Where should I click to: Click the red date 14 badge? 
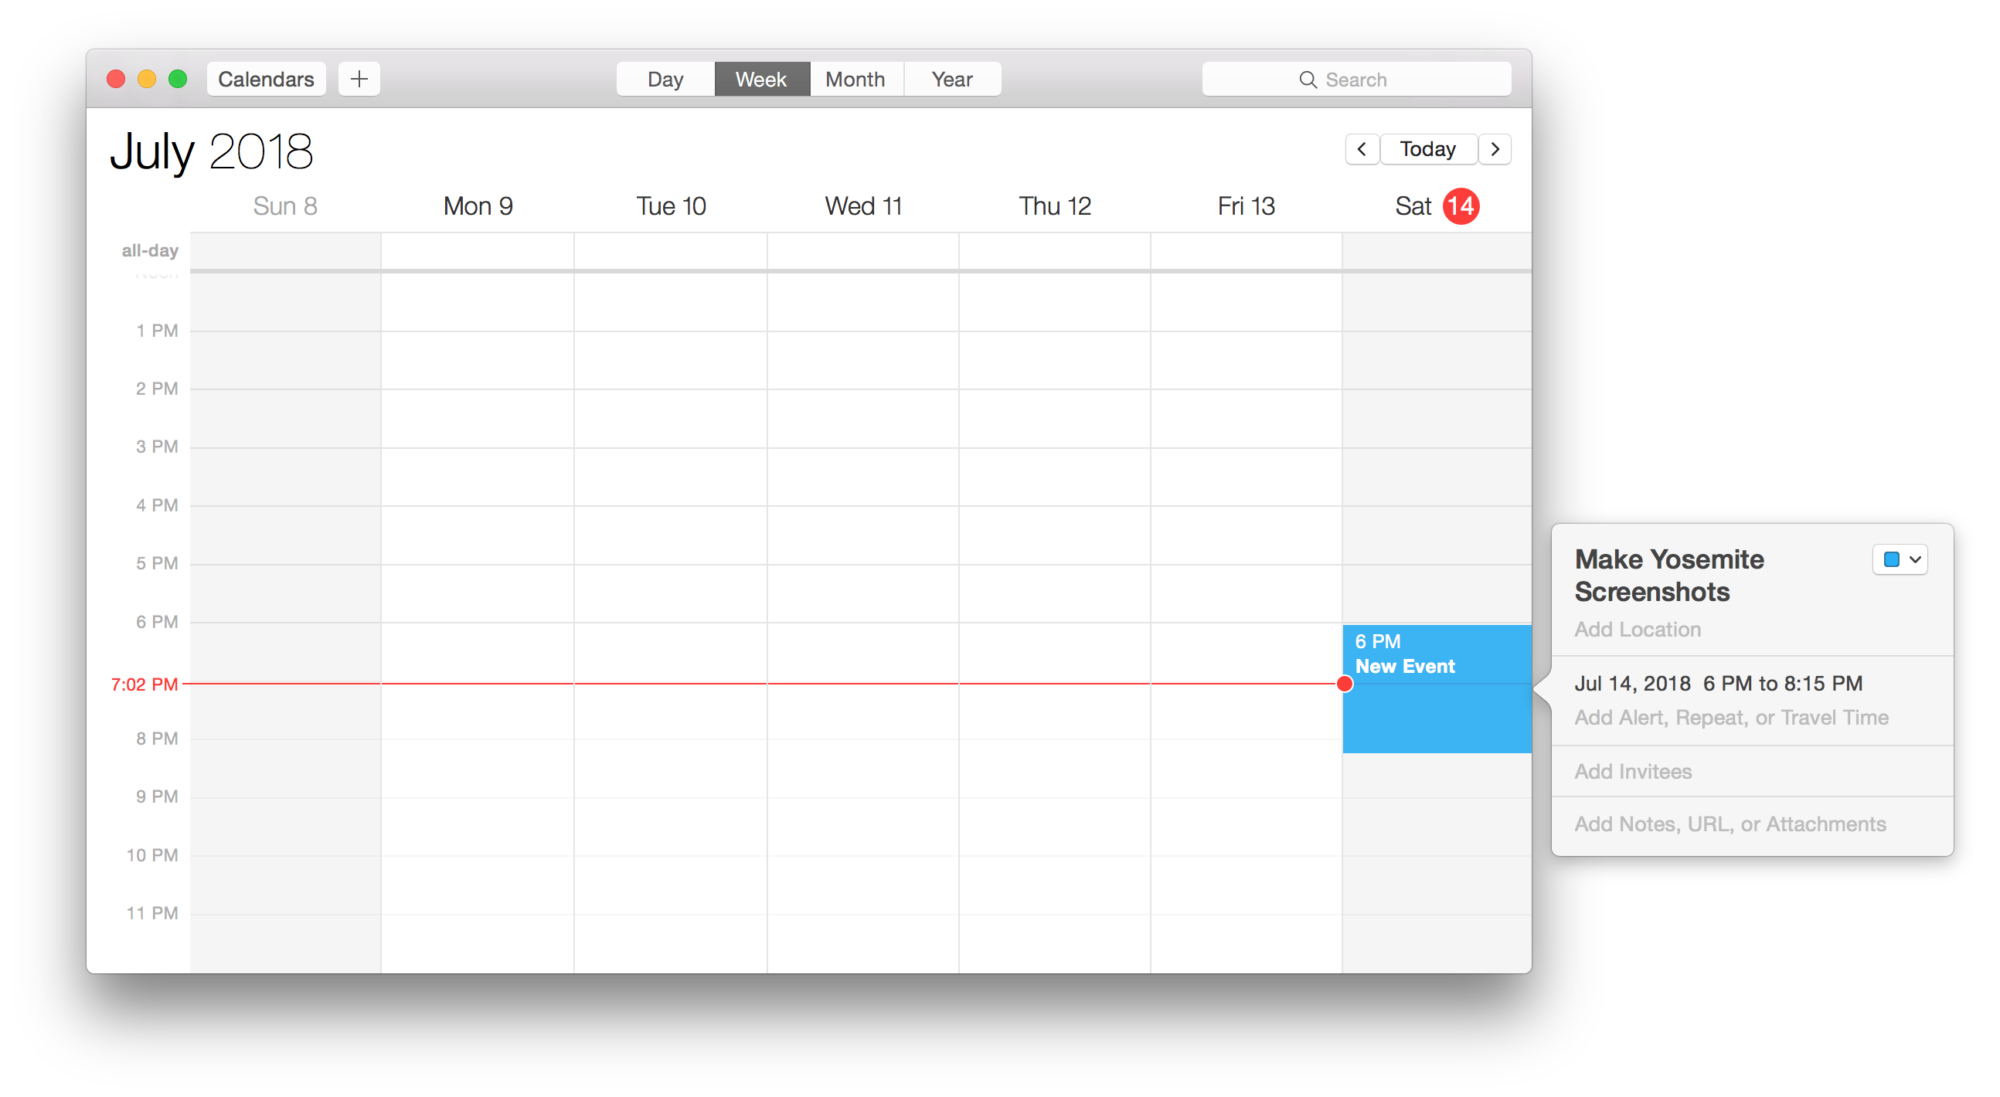pyautogui.click(x=1461, y=206)
